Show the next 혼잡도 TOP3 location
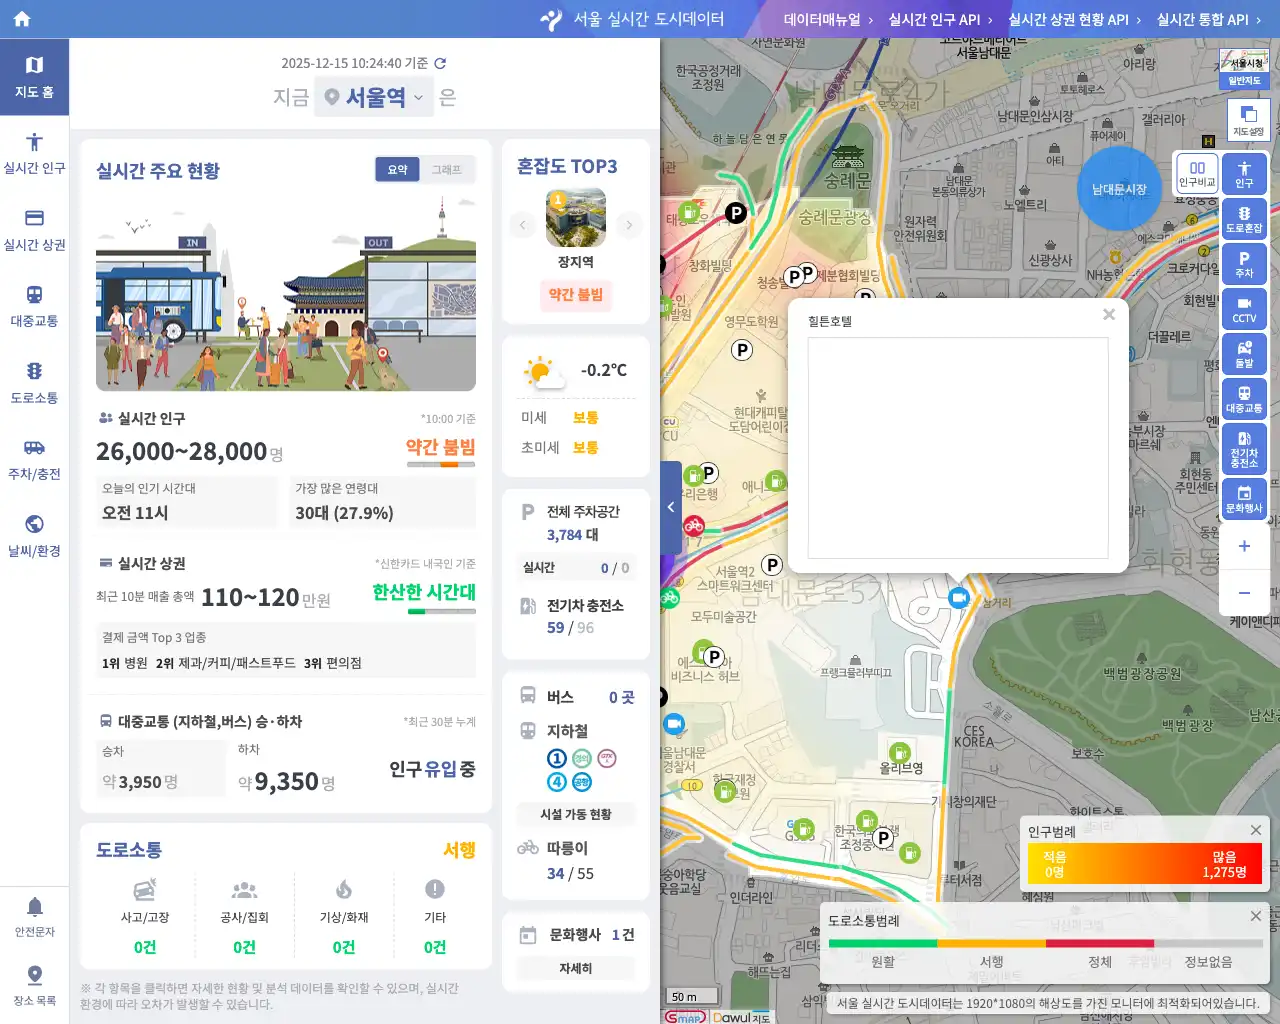The height and width of the screenshot is (1024, 1280). [629, 225]
